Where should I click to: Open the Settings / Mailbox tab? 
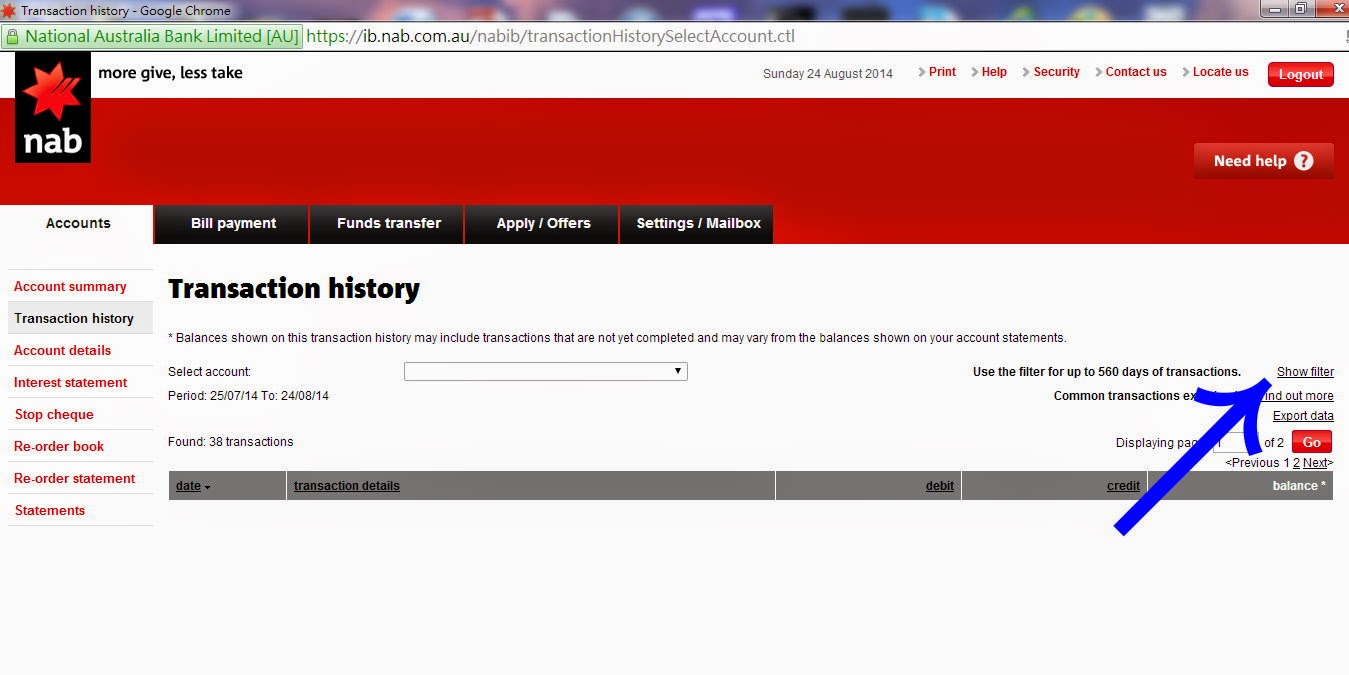click(698, 223)
